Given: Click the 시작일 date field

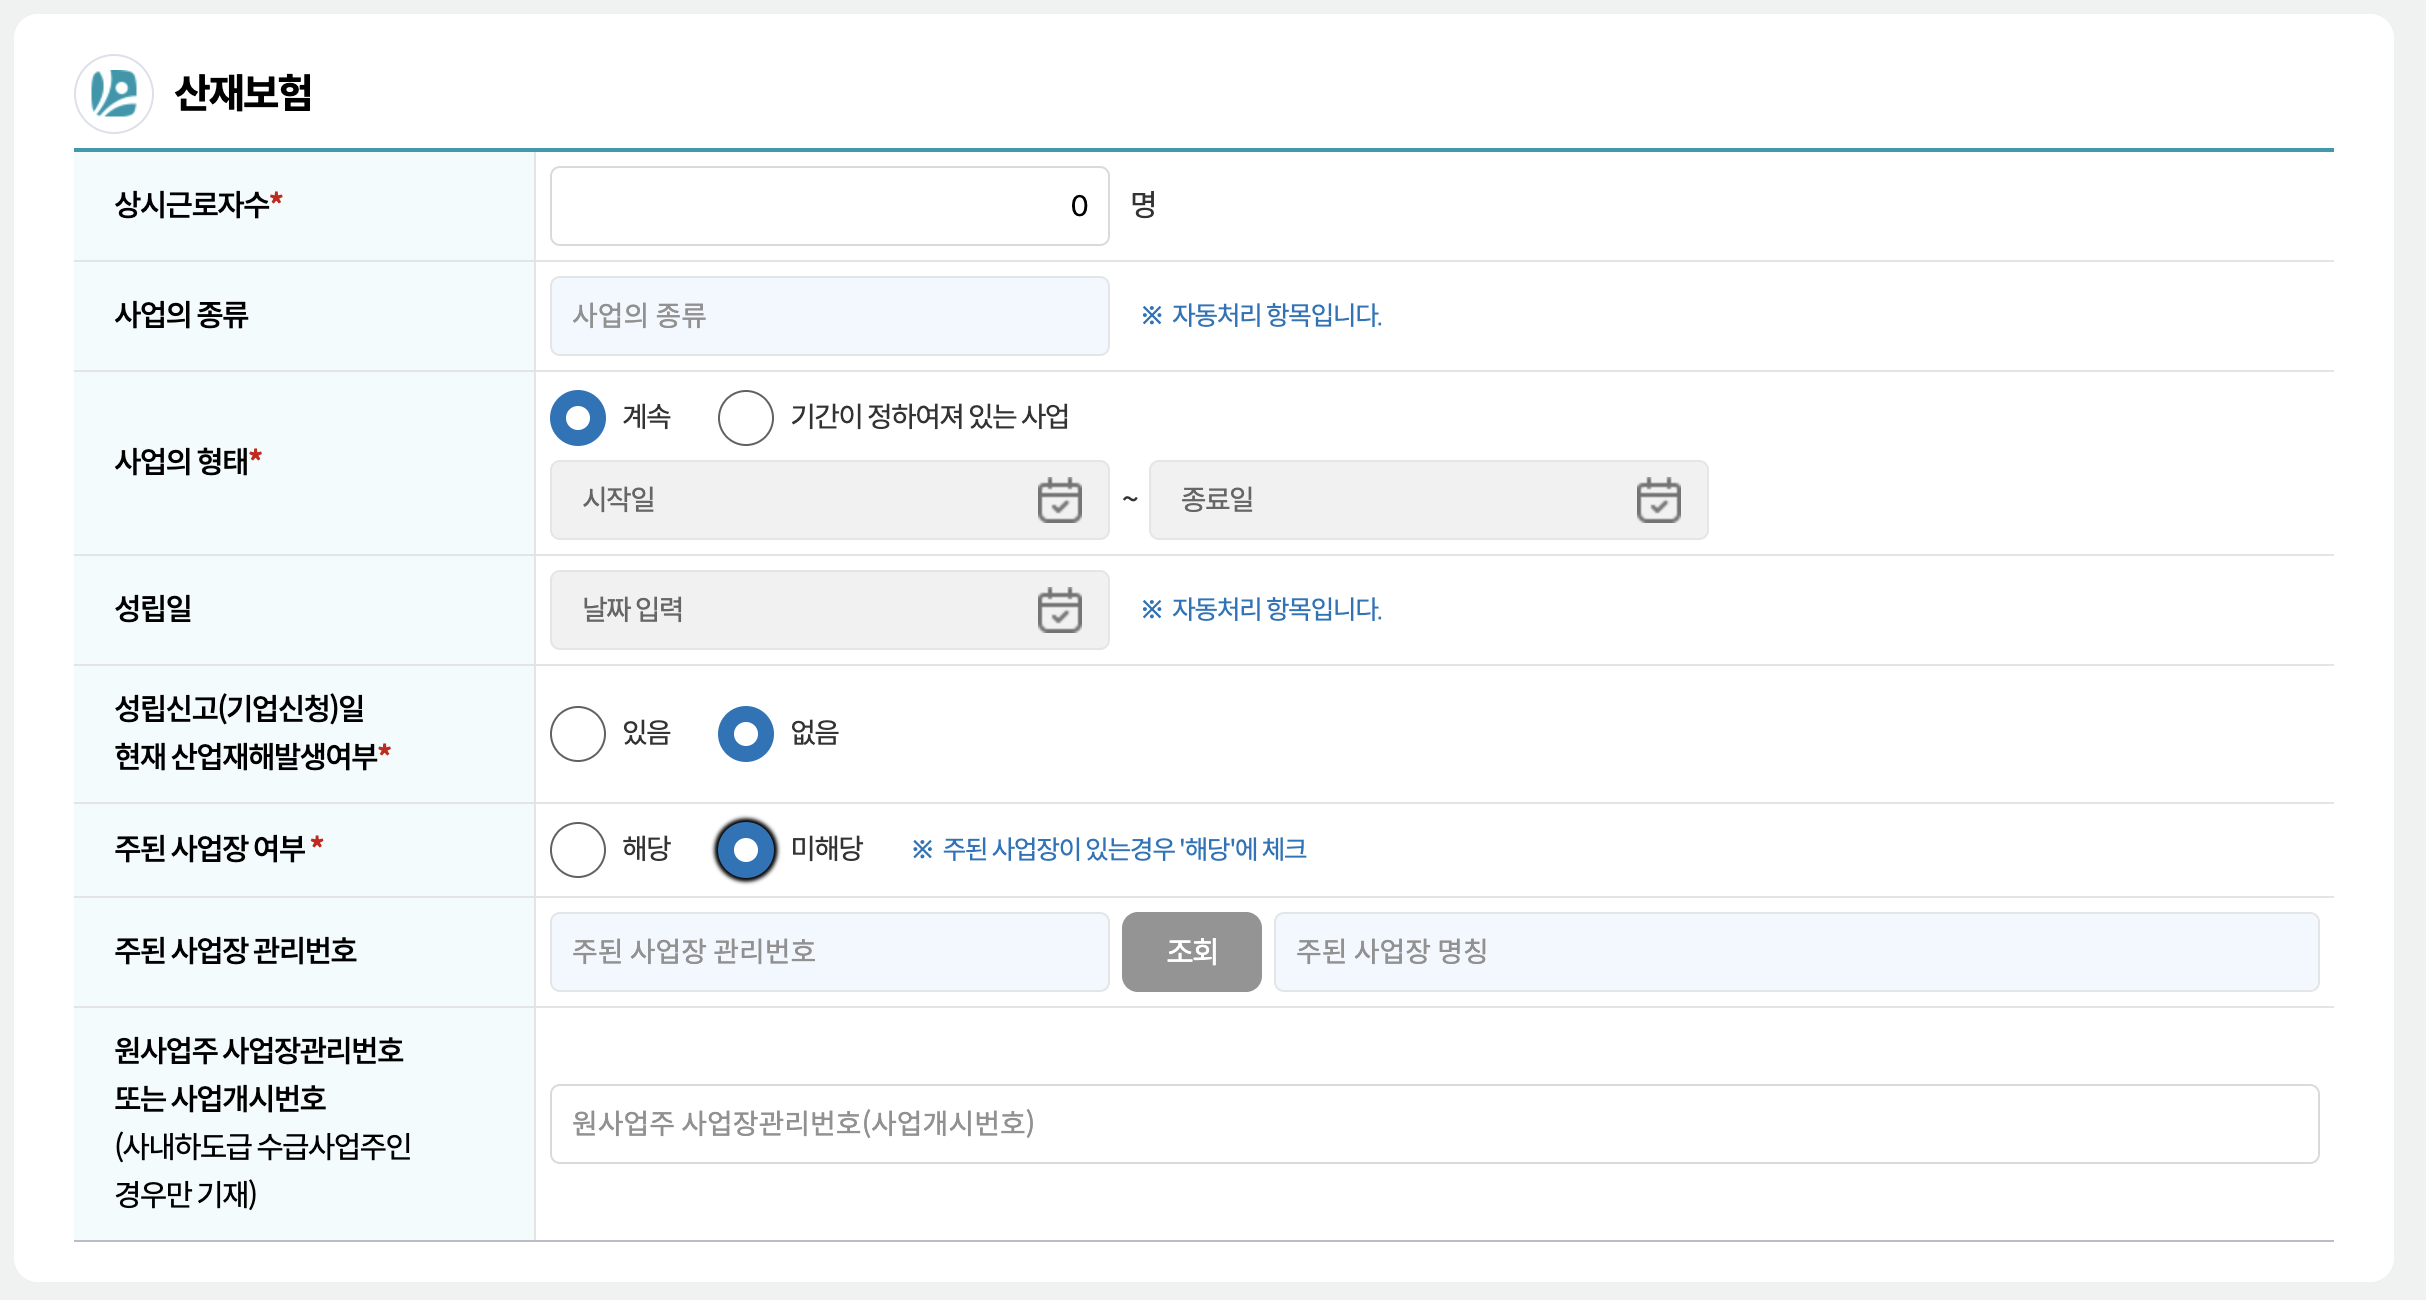Looking at the screenshot, I should click(790, 500).
